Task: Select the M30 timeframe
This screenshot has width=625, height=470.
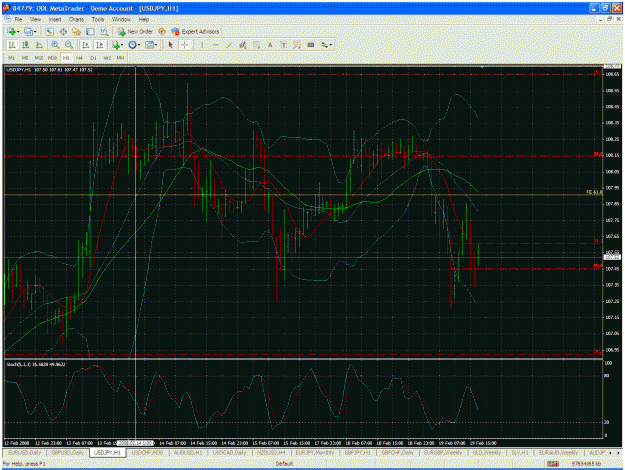Action: [x=52, y=58]
